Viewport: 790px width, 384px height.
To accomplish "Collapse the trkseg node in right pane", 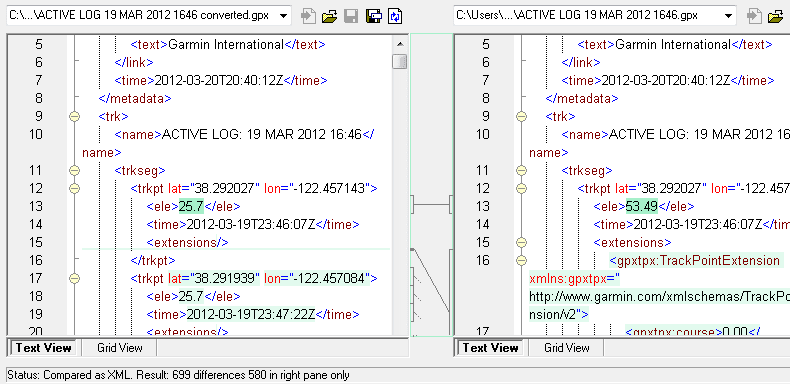I will [521, 170].
